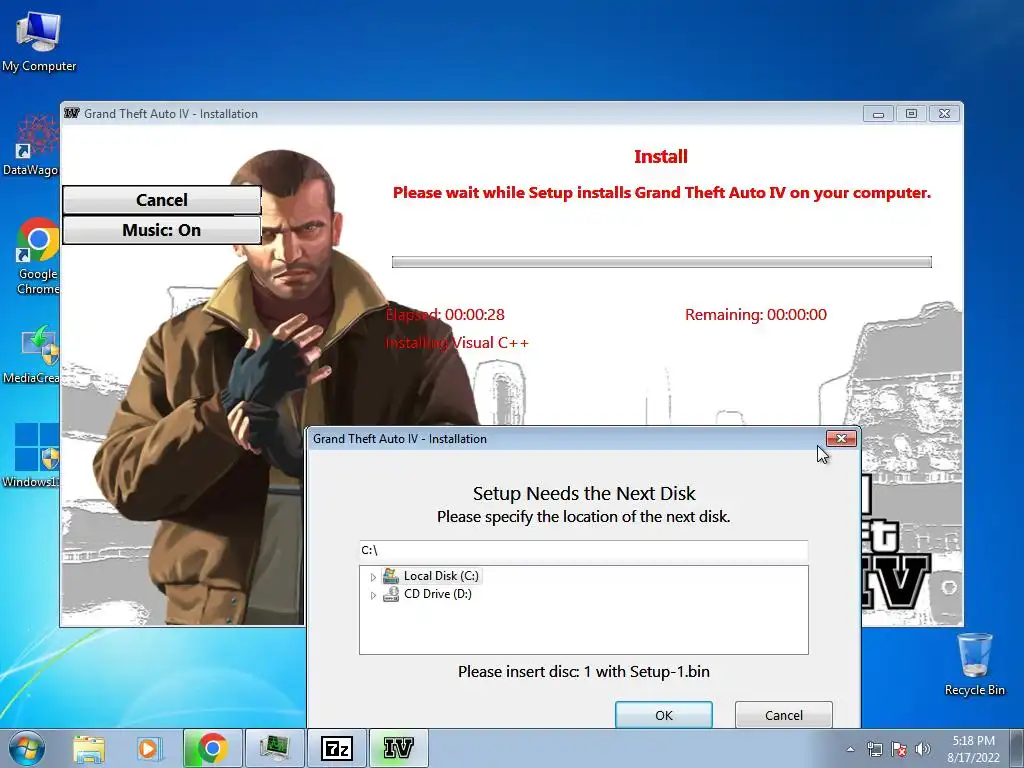Open the Windows 11 installer desktop icon
The height and width of the screenshot is (768, 1024).
[x=31, y=455]
